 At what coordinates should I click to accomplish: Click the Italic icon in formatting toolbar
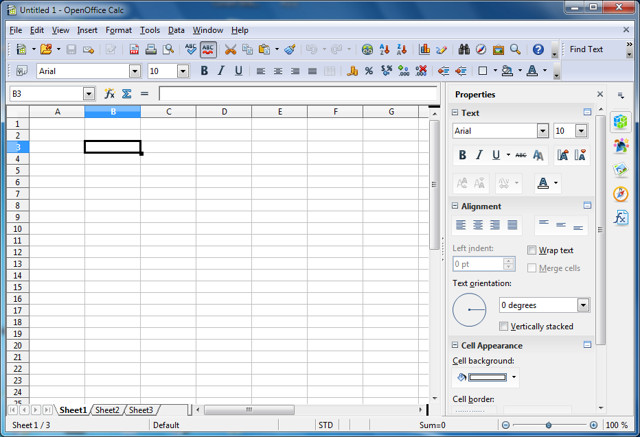(221, 71)
